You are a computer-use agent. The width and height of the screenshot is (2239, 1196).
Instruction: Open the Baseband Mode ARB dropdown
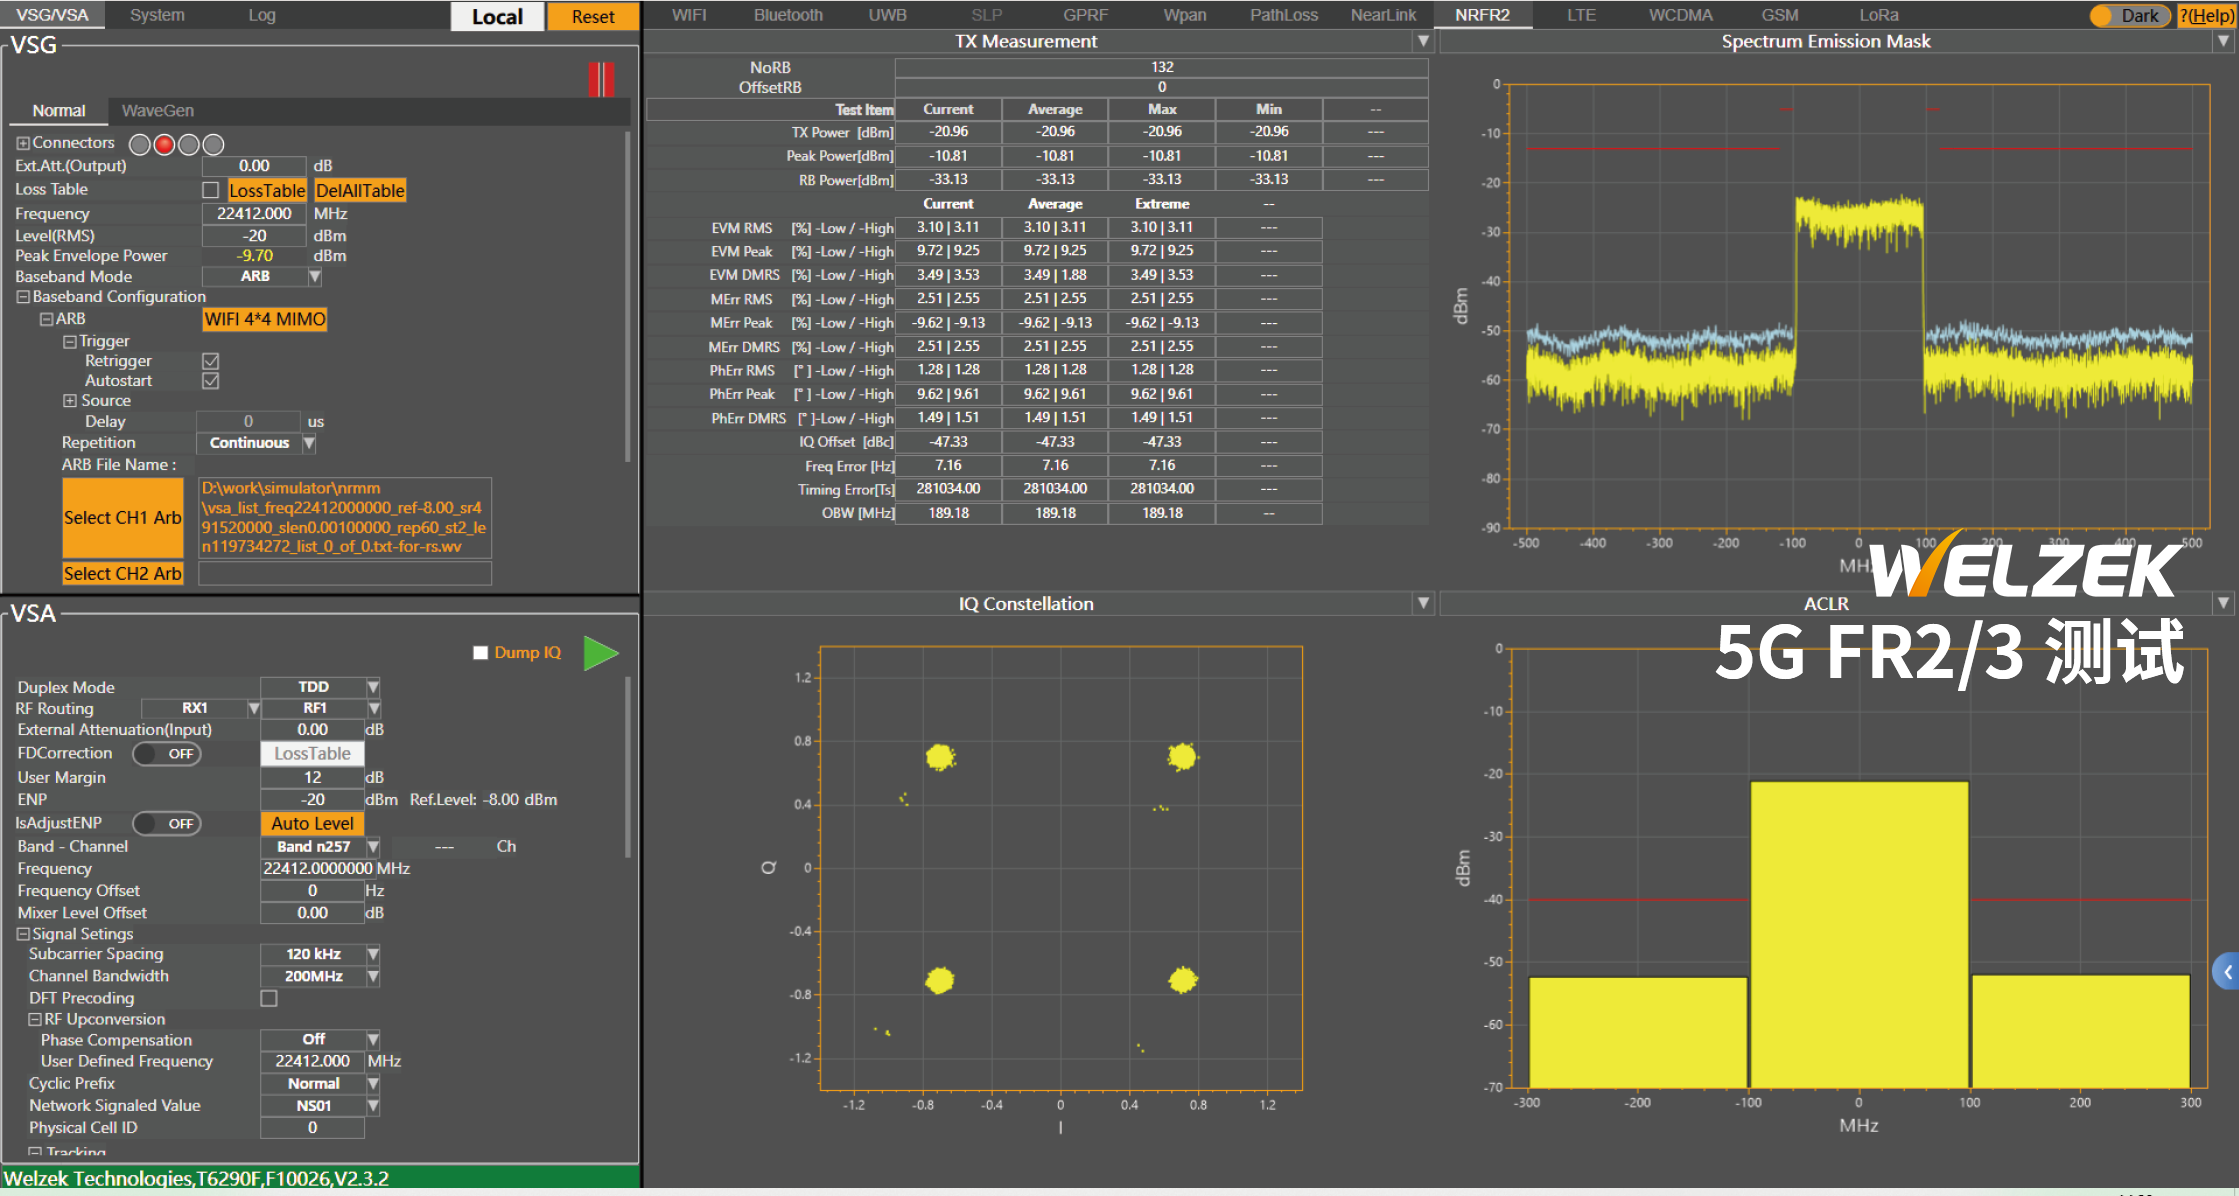(x=315, y=276)
